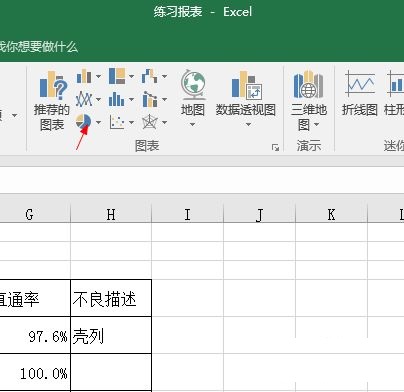Screen dimensions: 404x392
Task: Select the cell showing 100.0%
Action: 35,373
